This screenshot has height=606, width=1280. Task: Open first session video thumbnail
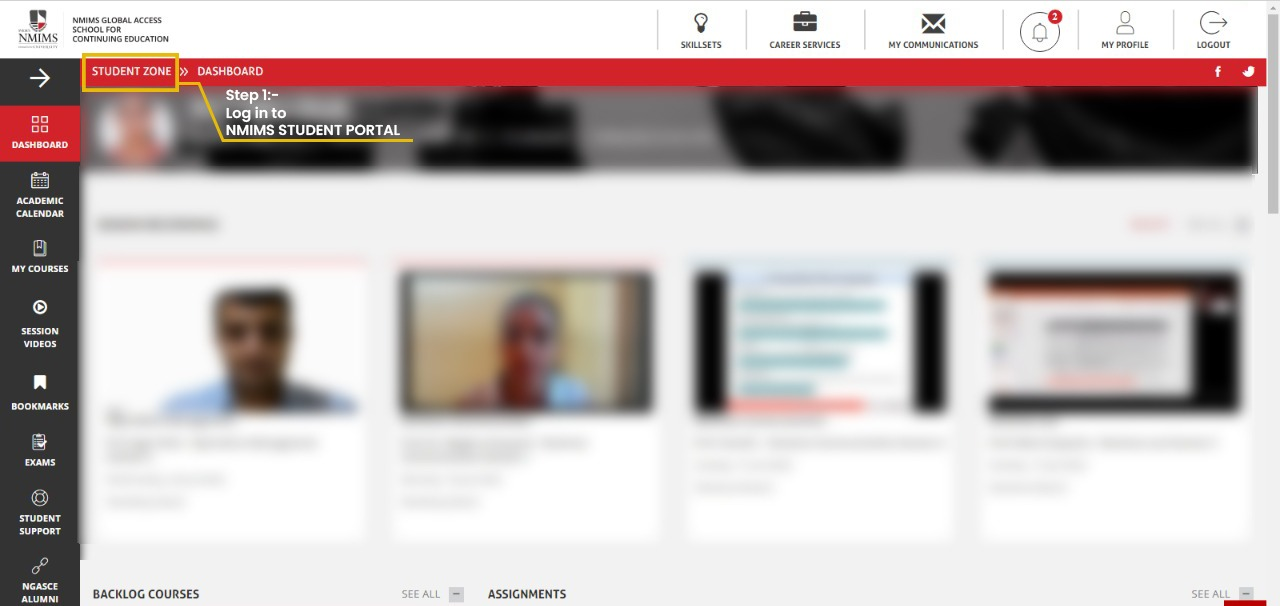pos(230,342)
